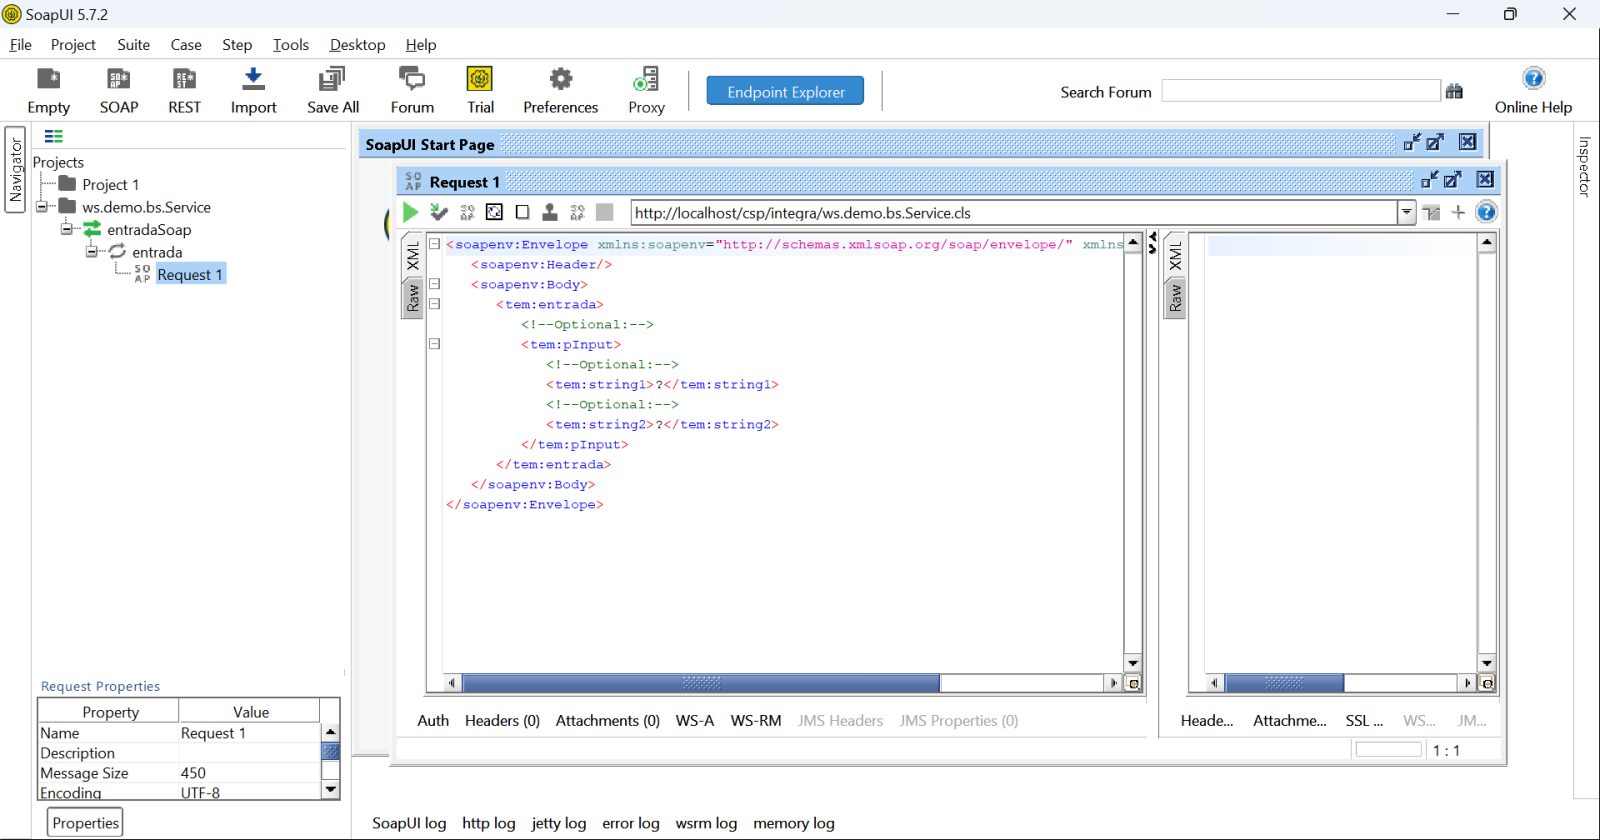
Task: Click the binoculars Search Forum icon
Action: [x=1454, y=92]
